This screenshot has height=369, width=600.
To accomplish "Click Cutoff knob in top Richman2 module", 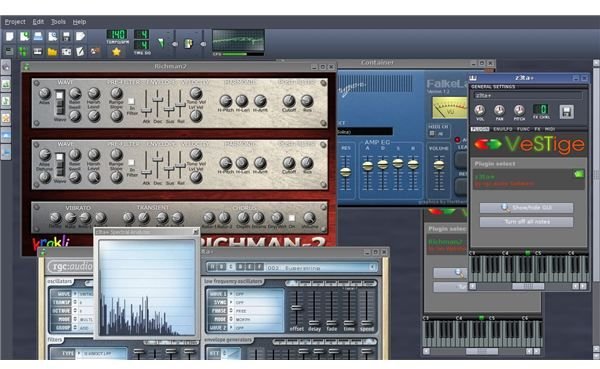I will point(289,101).
